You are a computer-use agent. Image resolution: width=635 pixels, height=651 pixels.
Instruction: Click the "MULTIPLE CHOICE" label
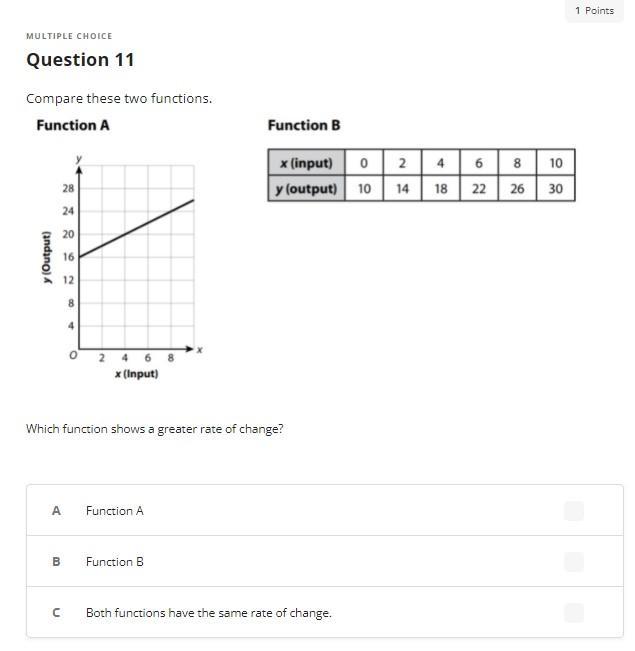(x=69, y=36)
